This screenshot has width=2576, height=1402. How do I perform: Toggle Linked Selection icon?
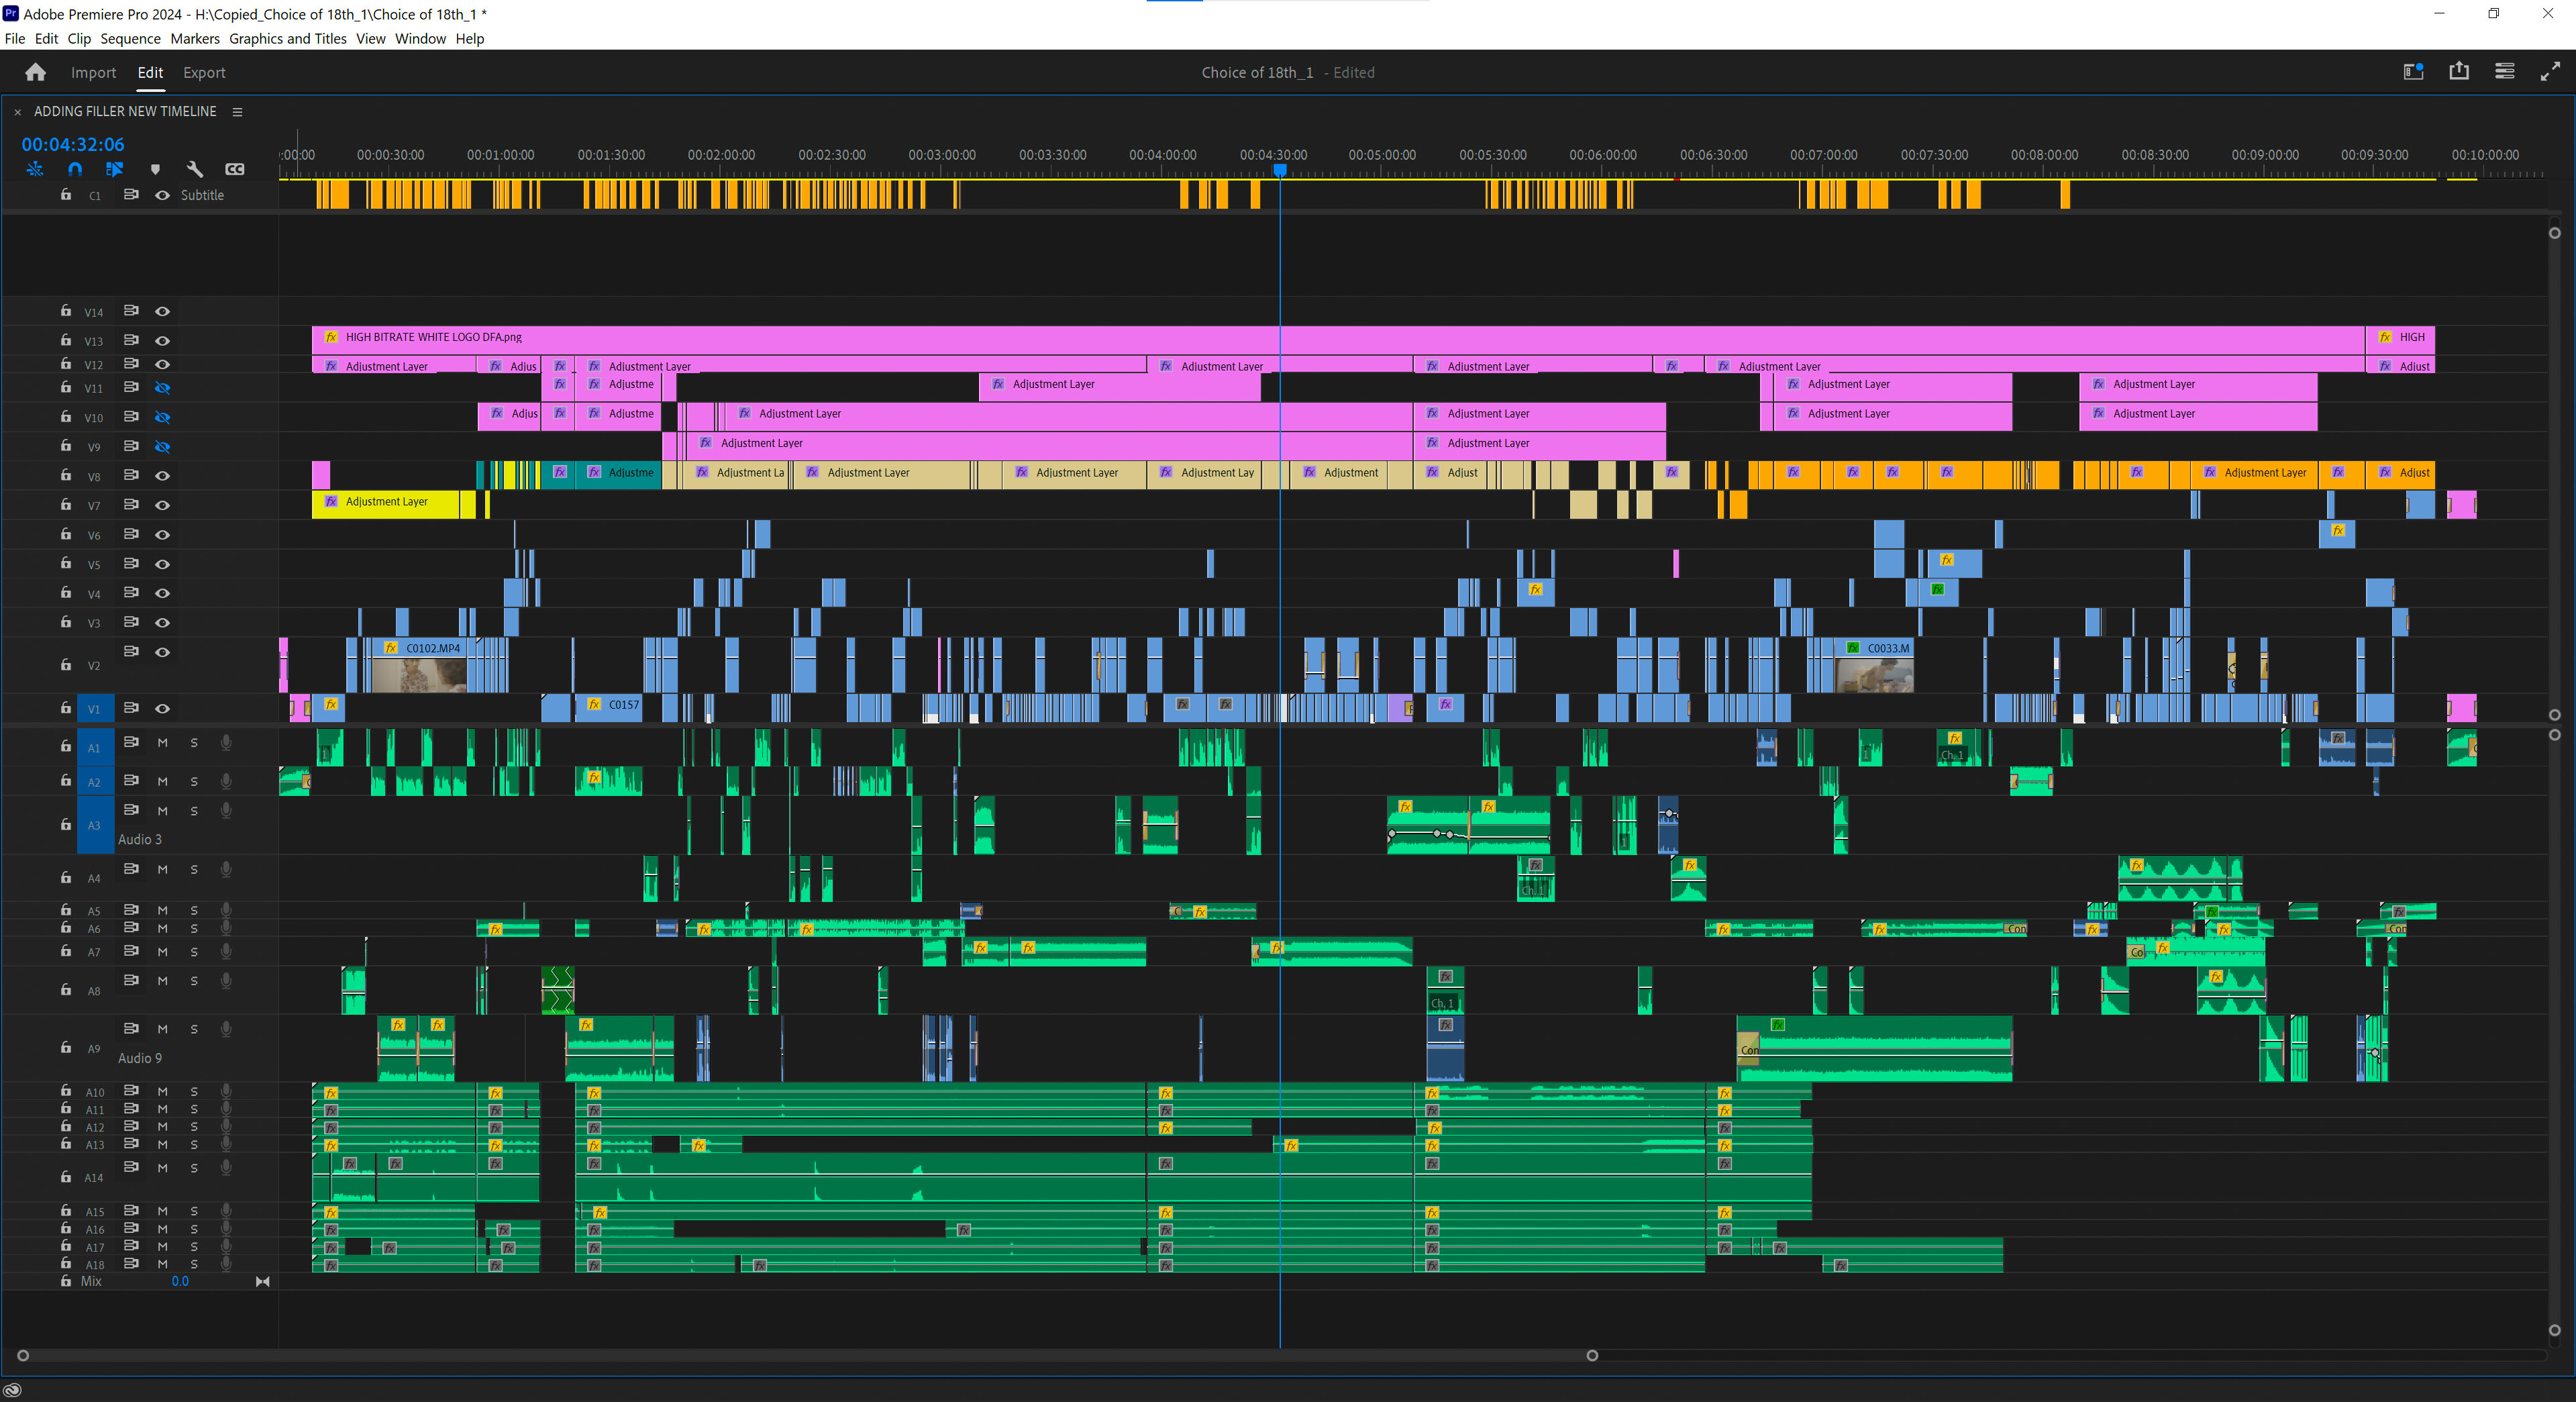pos(115,169)
